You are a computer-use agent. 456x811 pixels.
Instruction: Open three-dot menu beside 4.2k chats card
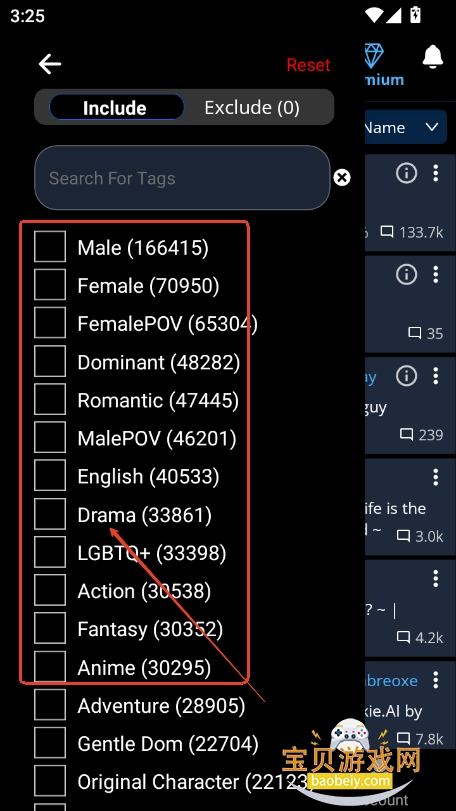pos(436,578)
